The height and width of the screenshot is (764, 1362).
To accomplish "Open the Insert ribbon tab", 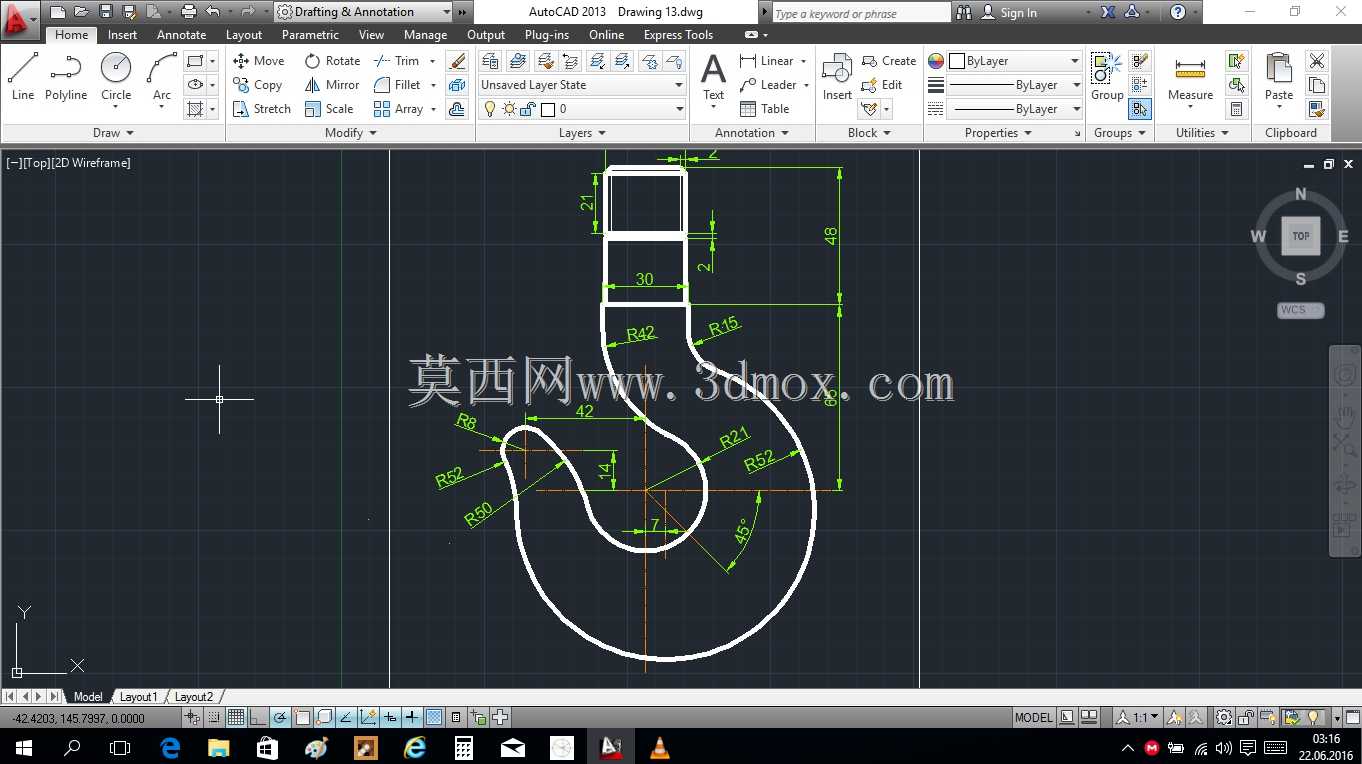I will pos(122,35).
